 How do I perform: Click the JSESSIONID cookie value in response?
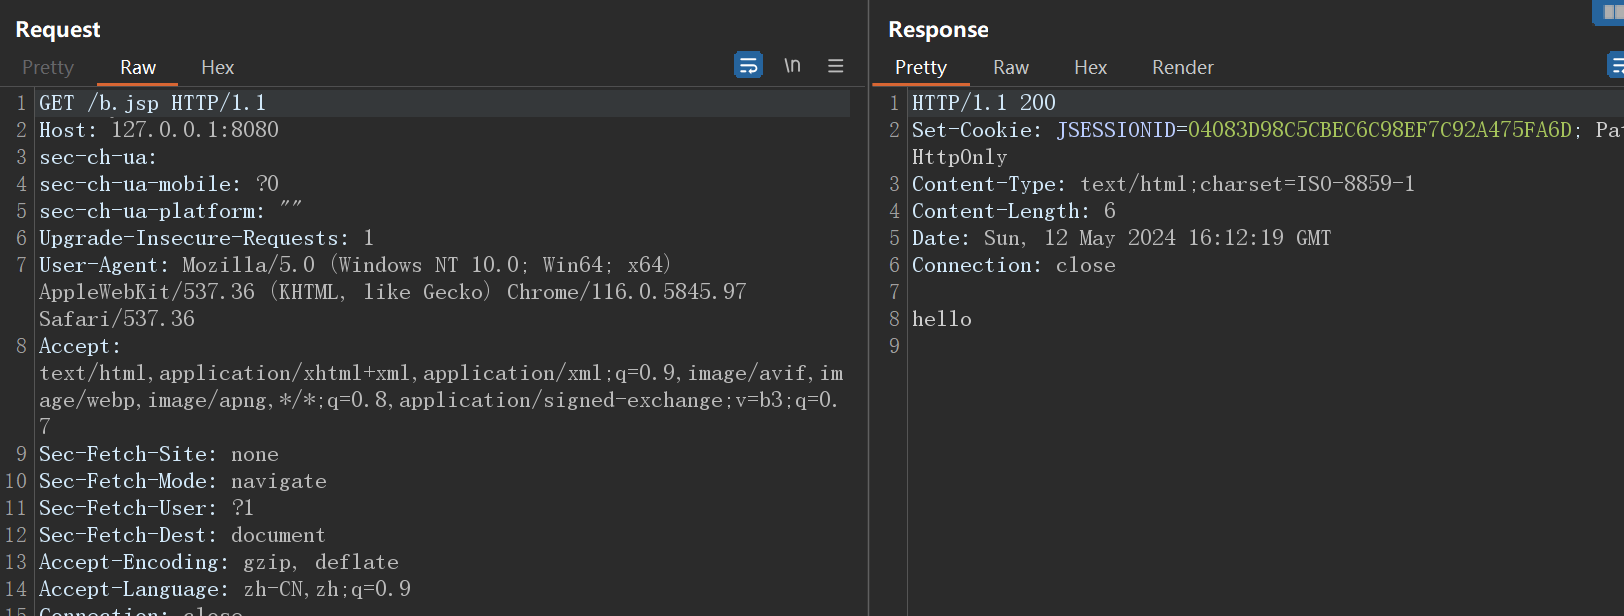point(1379,130)
